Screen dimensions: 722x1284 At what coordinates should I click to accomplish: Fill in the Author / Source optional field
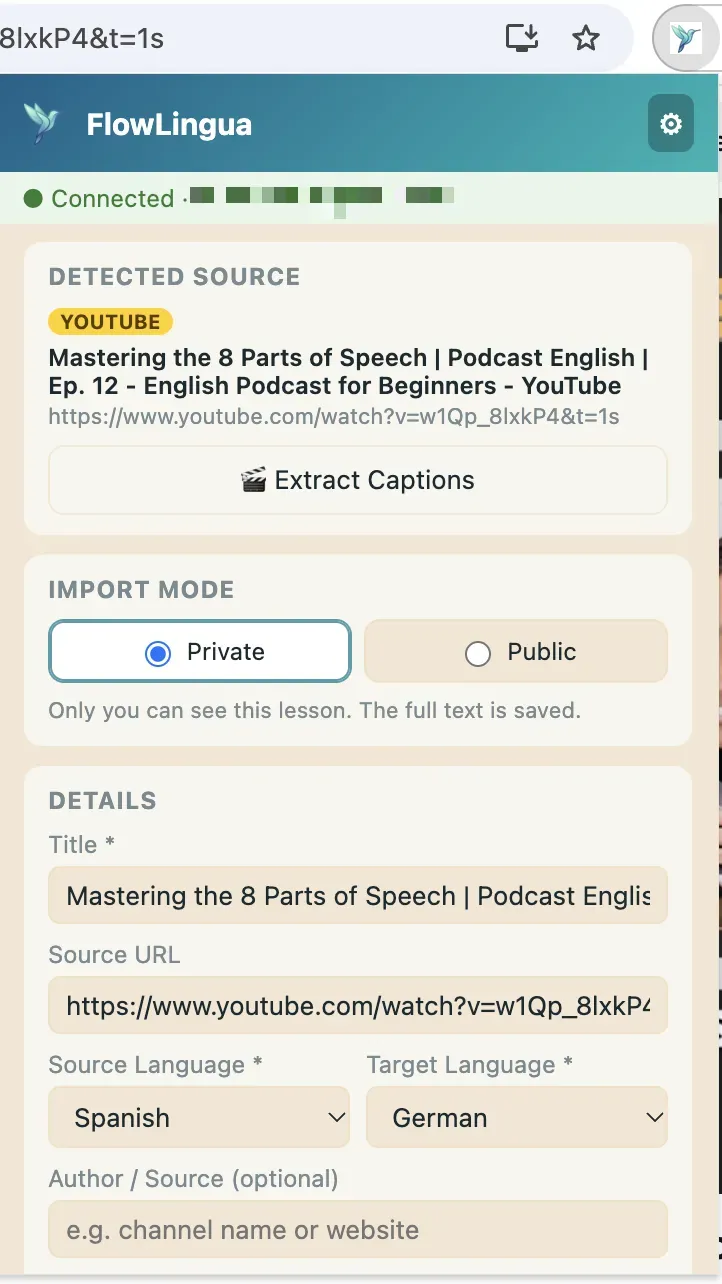click(x=358, y=1229)
